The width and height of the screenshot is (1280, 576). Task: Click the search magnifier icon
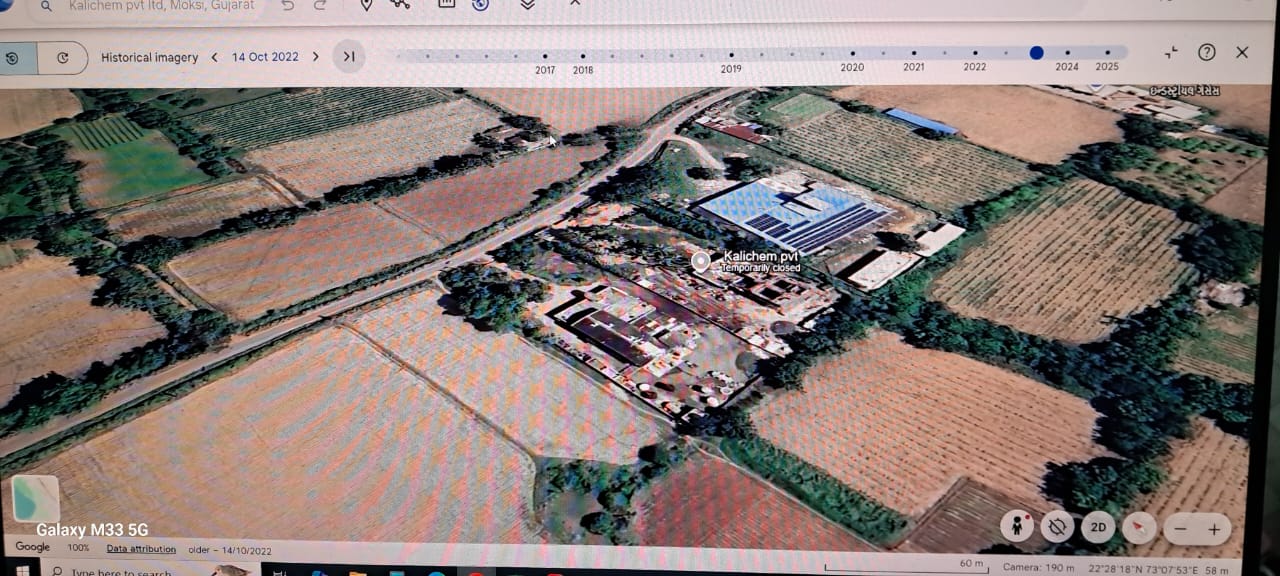tap(46, 6)
